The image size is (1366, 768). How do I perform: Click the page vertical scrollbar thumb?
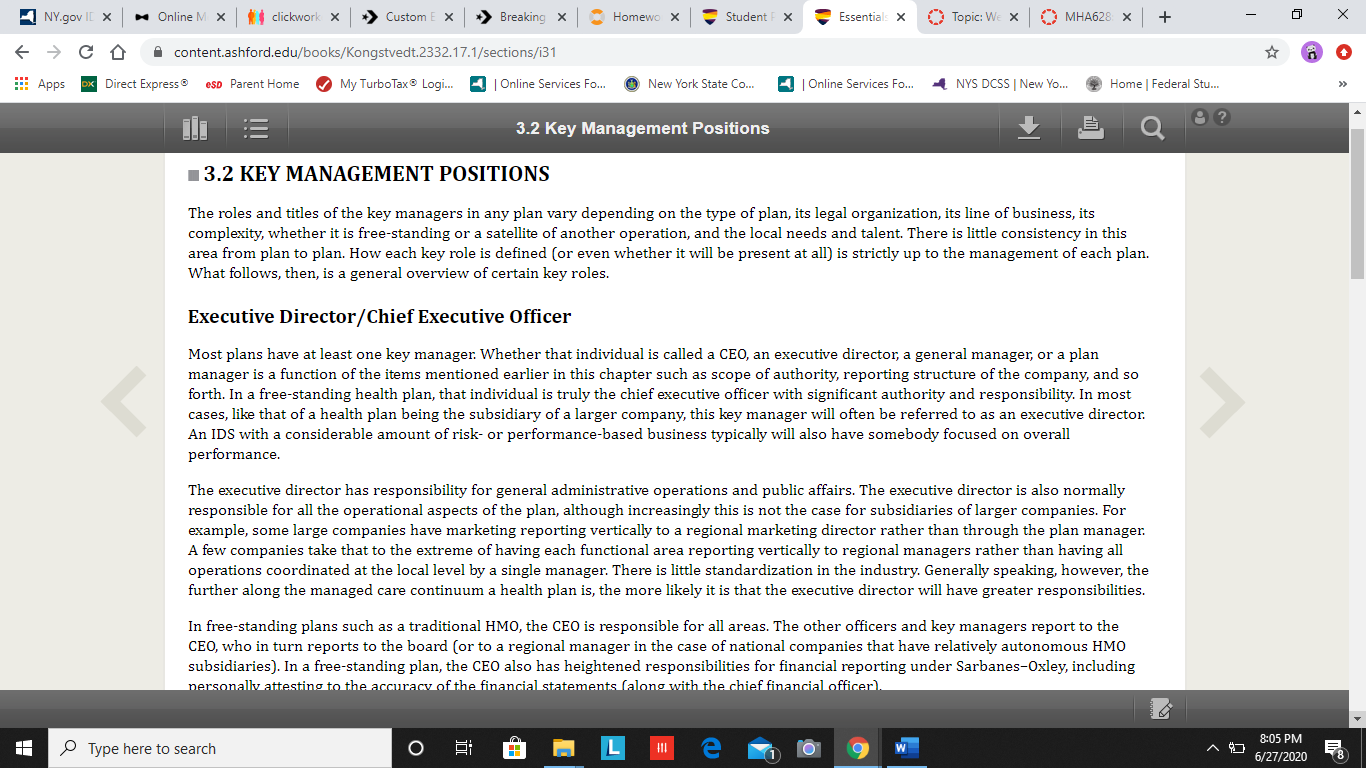tap(1357, 203)
